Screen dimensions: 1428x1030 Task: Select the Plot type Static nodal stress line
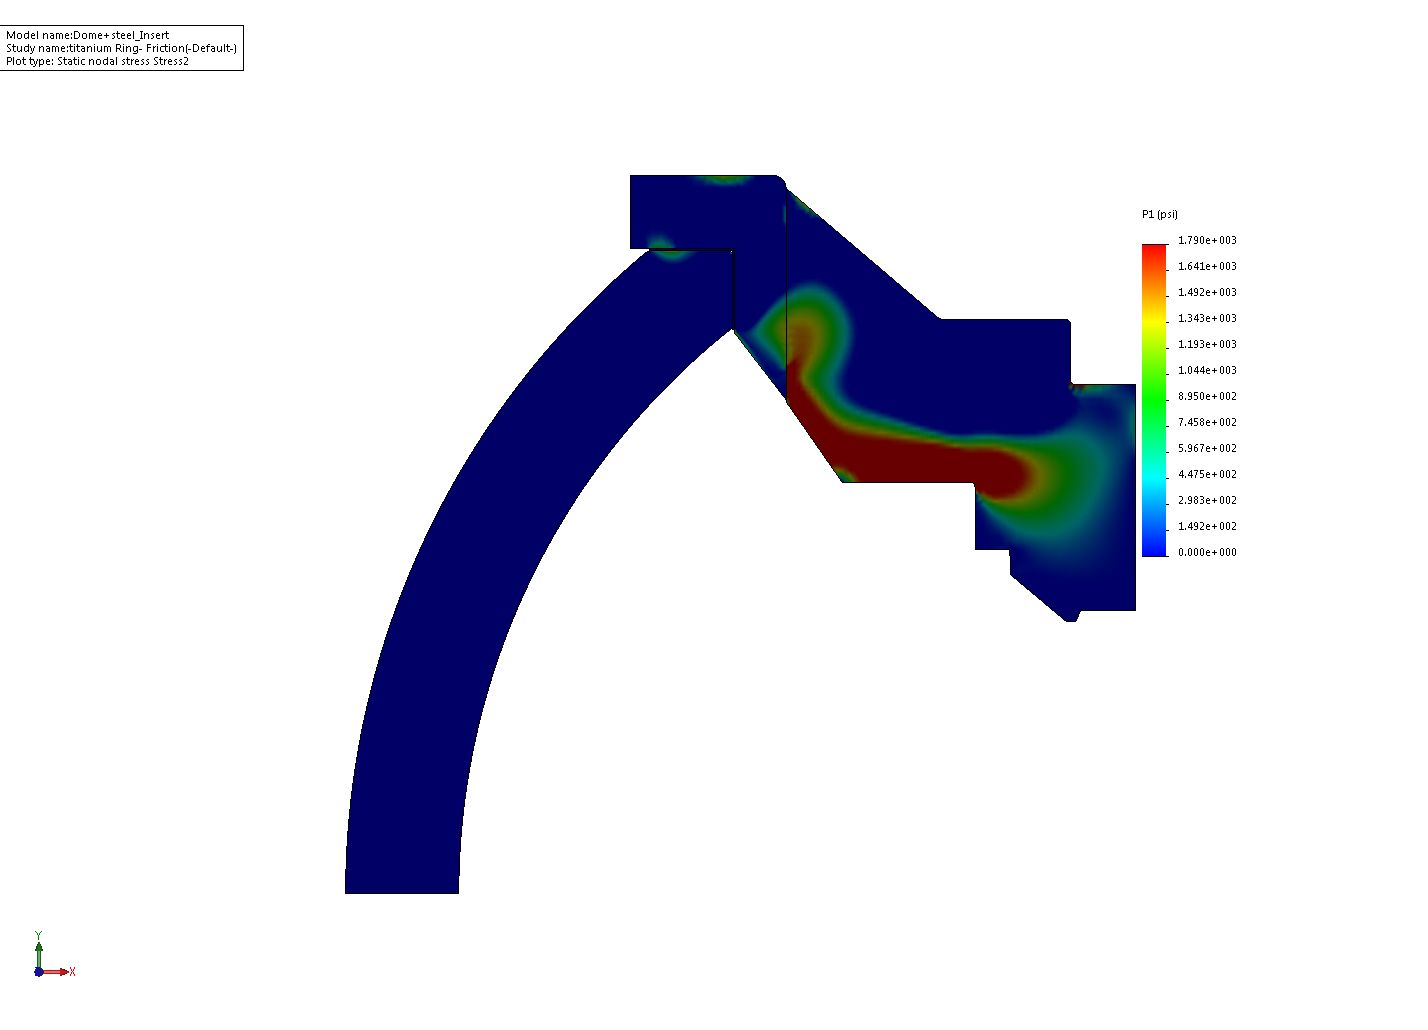[x=97, y=61]
